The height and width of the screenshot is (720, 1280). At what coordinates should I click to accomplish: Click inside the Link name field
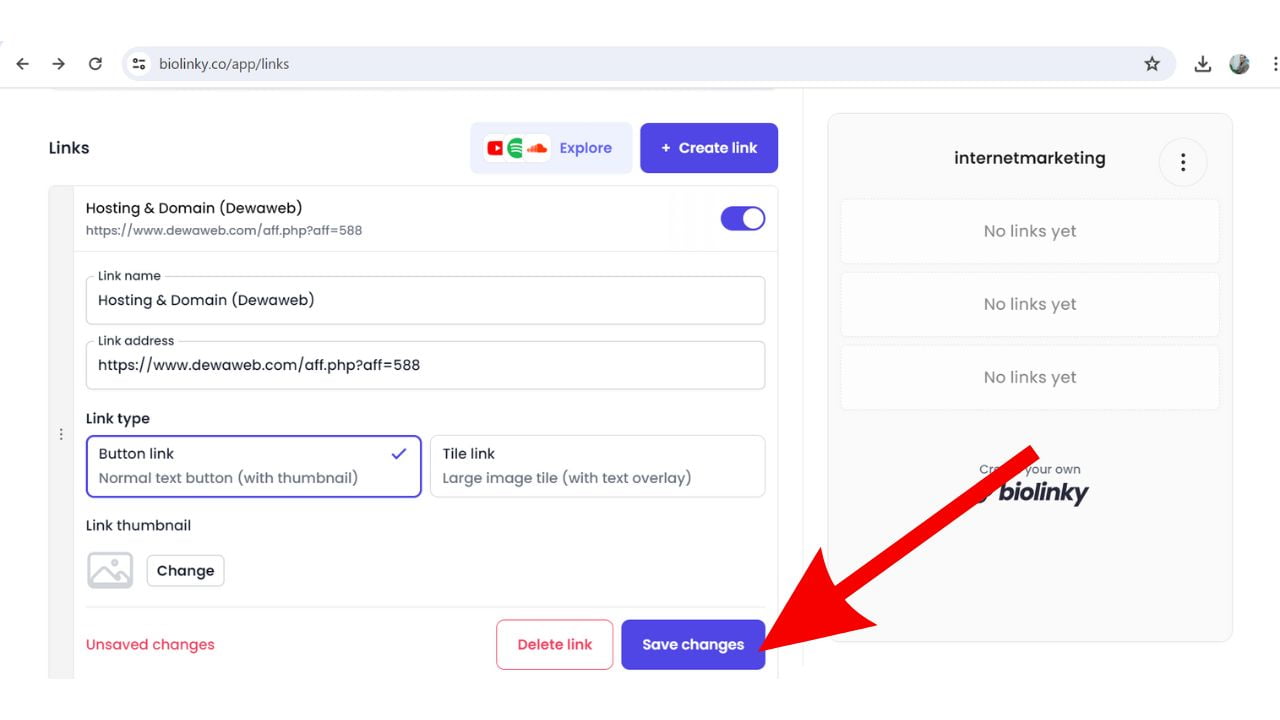[425, 300]
